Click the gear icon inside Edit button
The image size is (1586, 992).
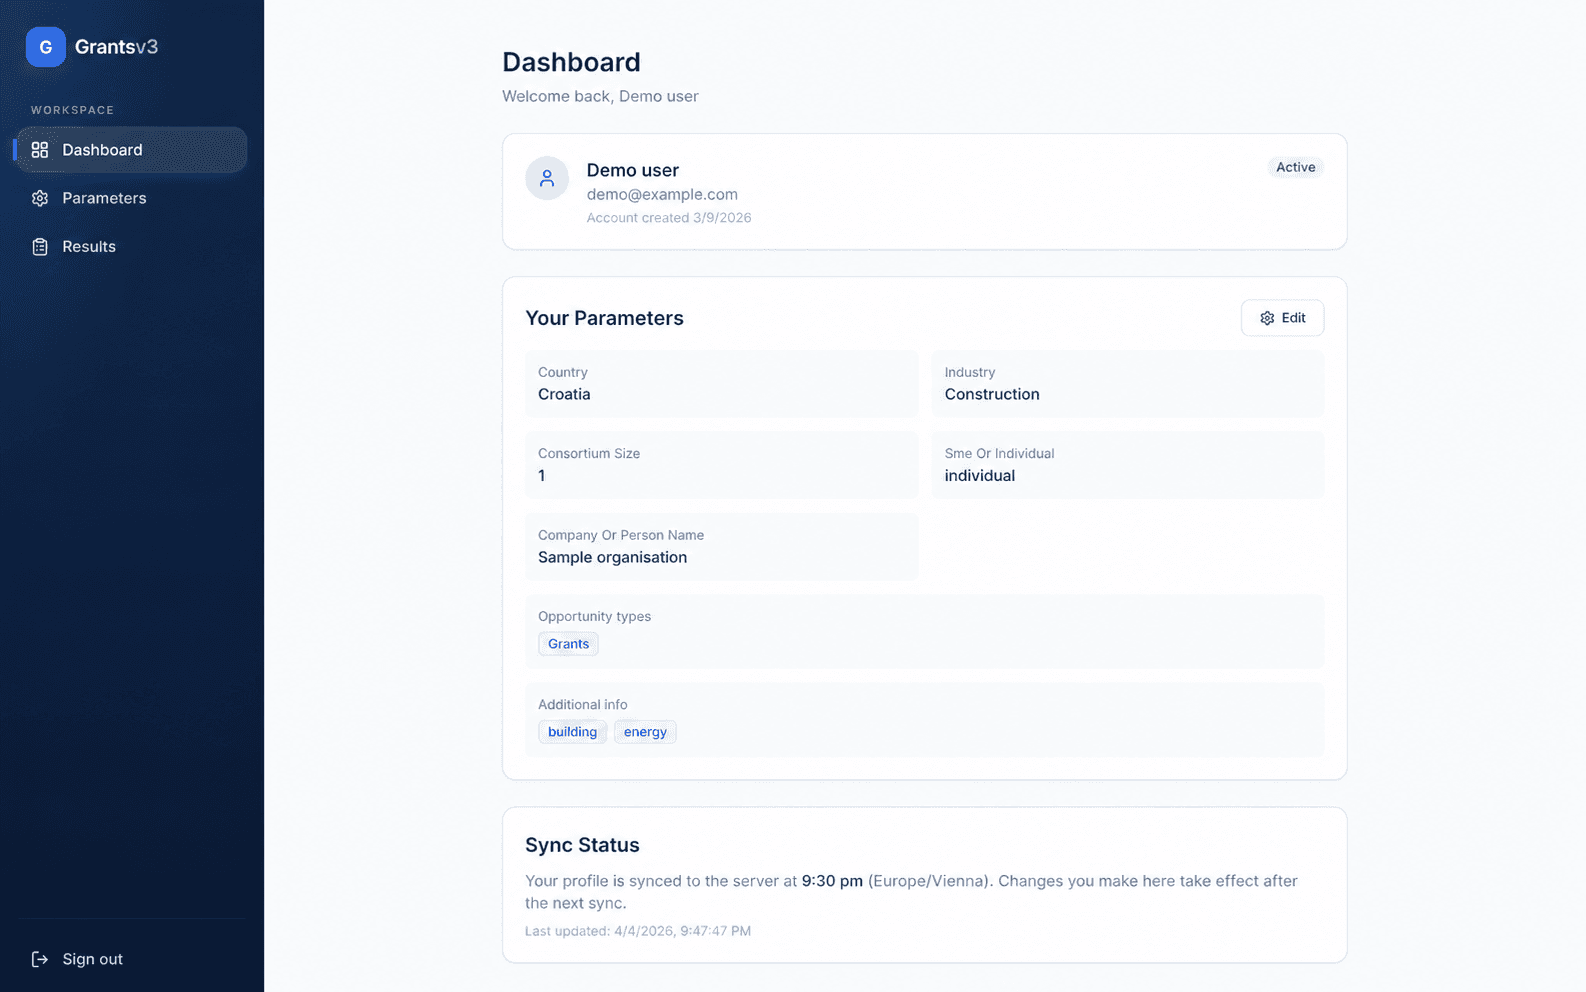point(1267,318)
